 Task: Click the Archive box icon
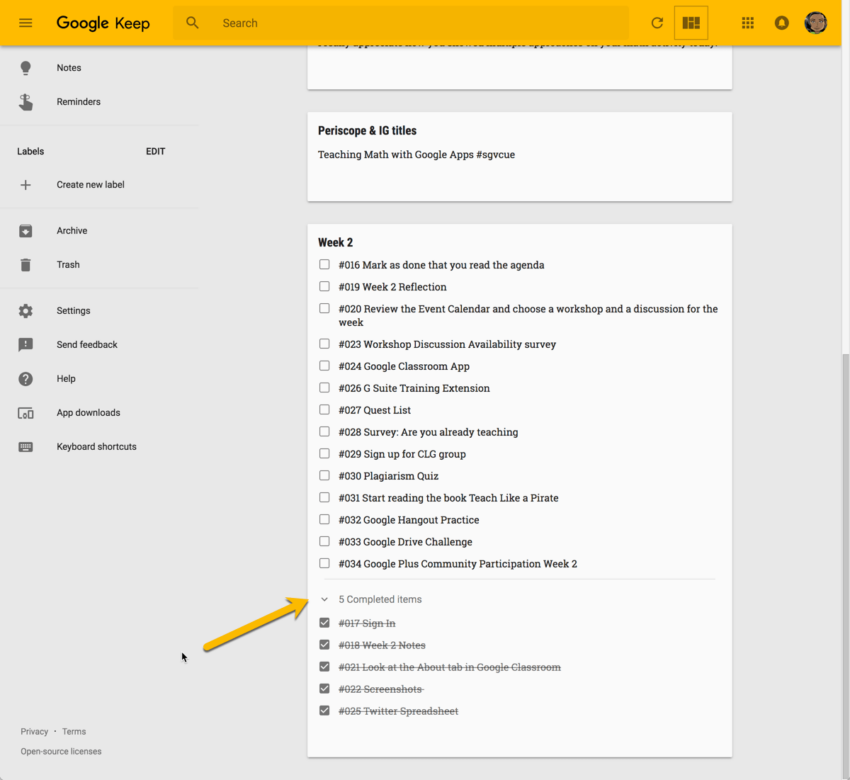pos(25,231)
